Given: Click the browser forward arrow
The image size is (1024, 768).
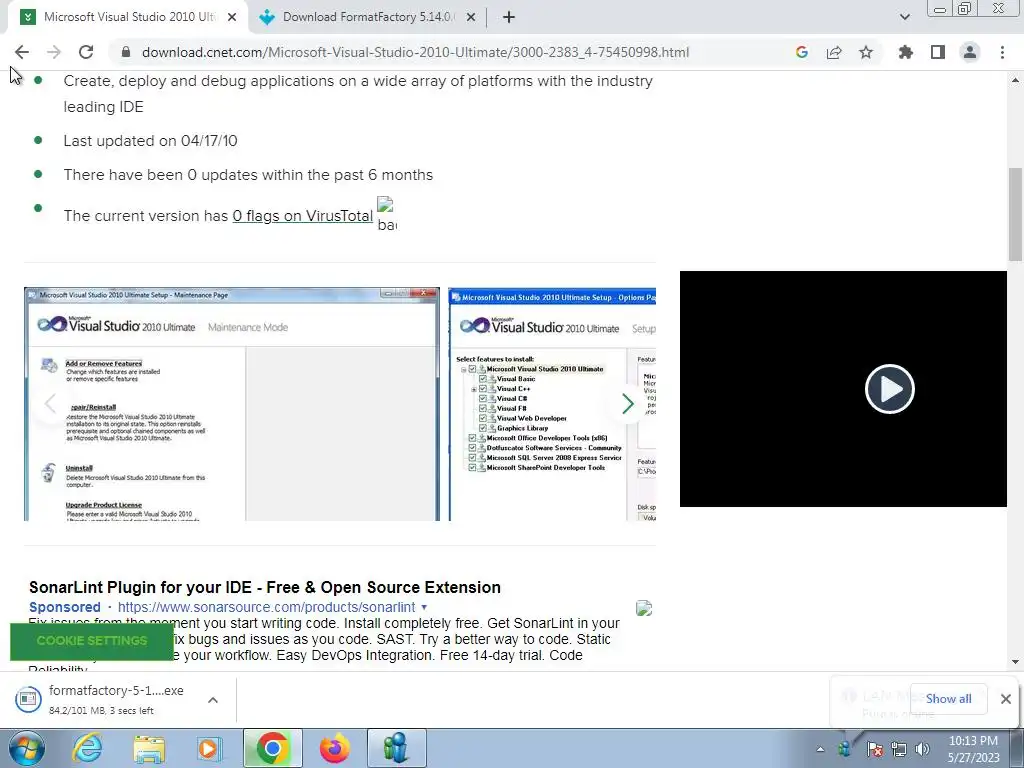Looking at the screenshot, I should pos(54,52).
